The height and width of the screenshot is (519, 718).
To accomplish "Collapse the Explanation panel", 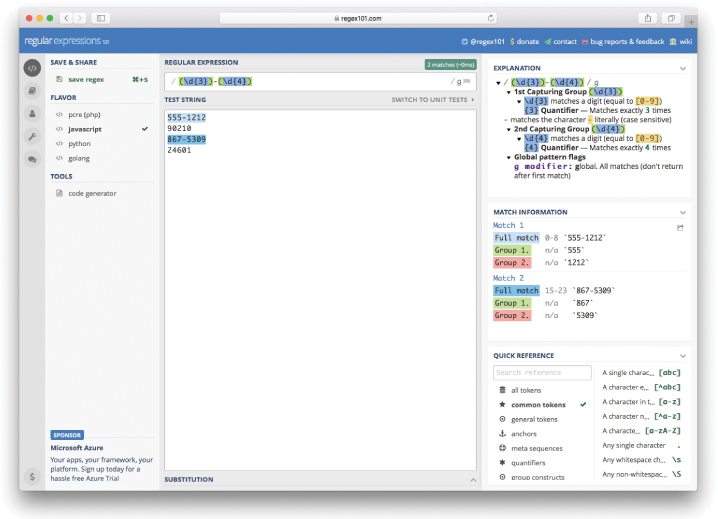I will 683,68.
